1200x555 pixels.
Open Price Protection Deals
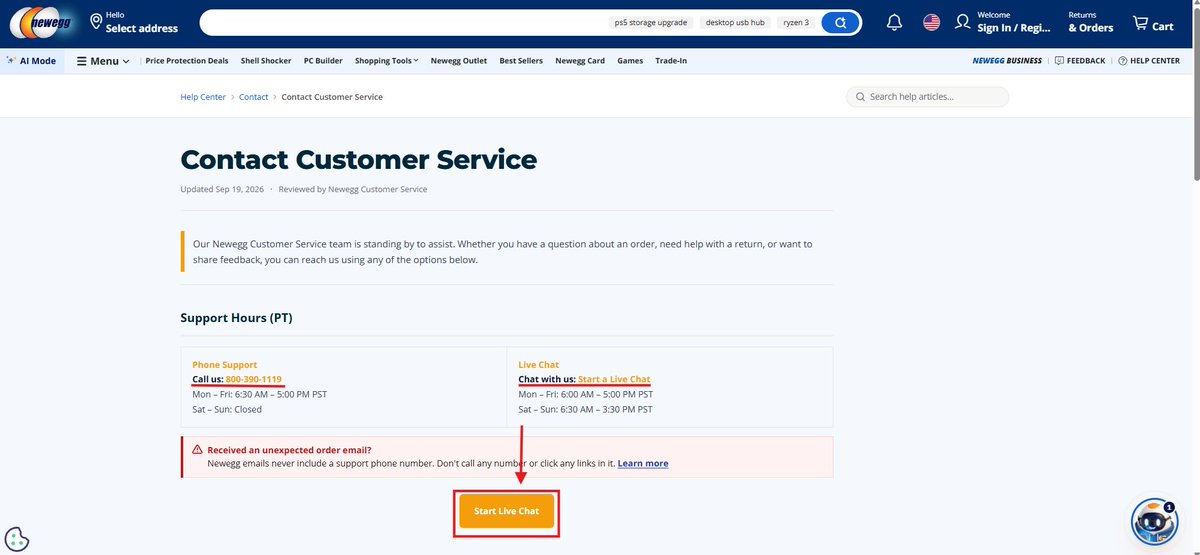(x=187, y=61)
